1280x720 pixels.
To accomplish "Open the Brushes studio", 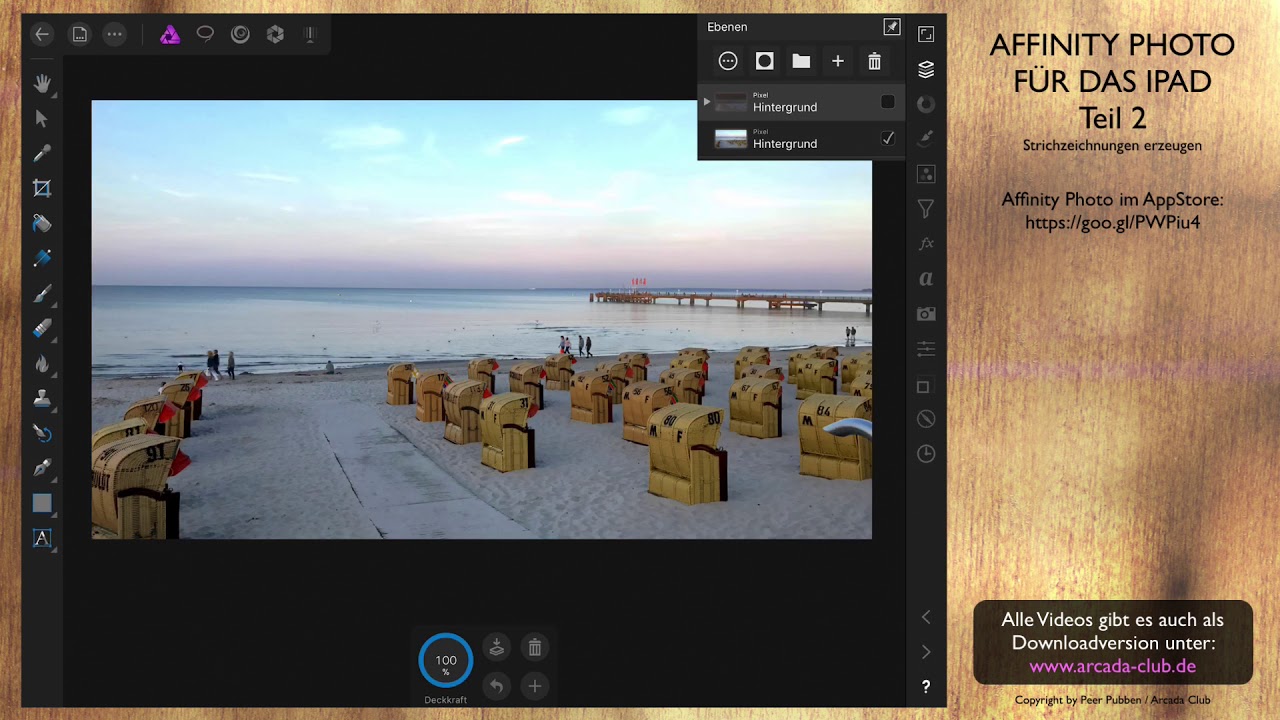I will coord(926,138).
